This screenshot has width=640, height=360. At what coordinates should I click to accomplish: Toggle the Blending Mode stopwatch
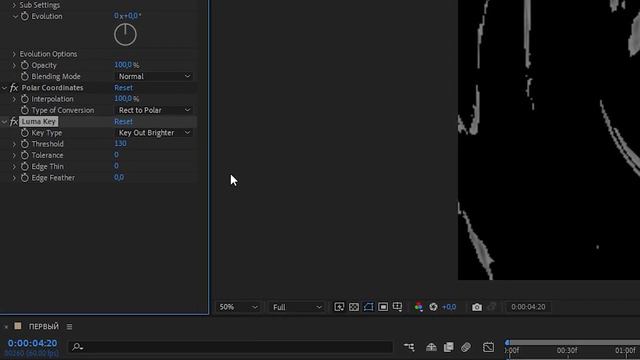pyautogui.click(x=24, y=76)
